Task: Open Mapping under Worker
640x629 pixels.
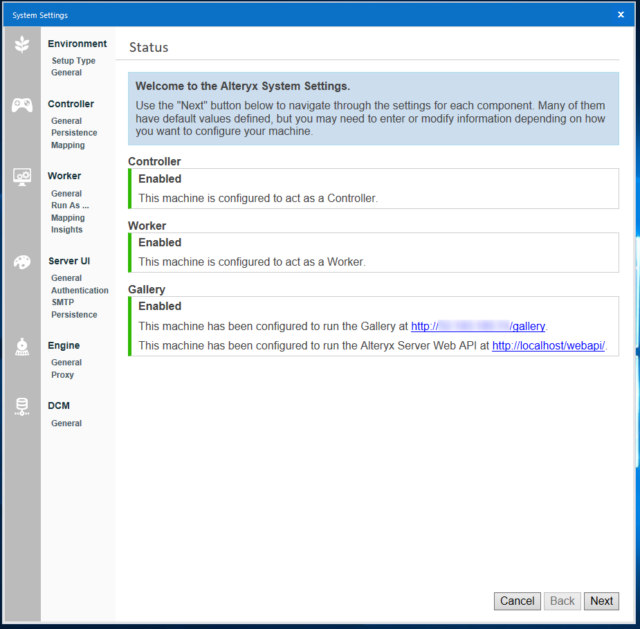Action: [68, 218]
